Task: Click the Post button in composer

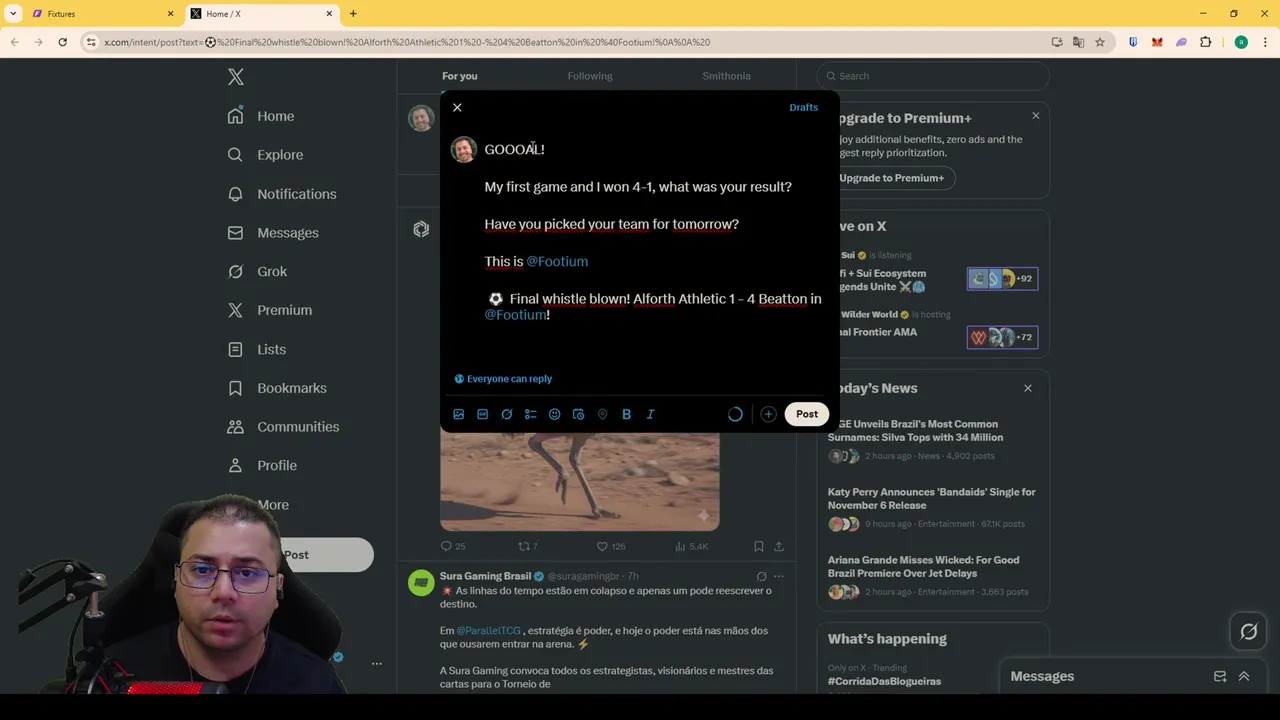Action: coord(807,414)
